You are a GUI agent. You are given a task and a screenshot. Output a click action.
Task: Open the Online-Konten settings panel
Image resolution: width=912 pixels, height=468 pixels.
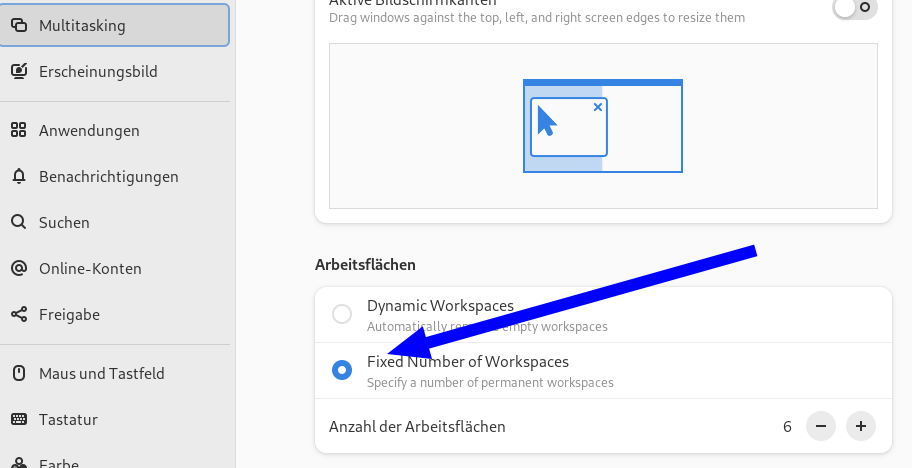tap(90, 268)
